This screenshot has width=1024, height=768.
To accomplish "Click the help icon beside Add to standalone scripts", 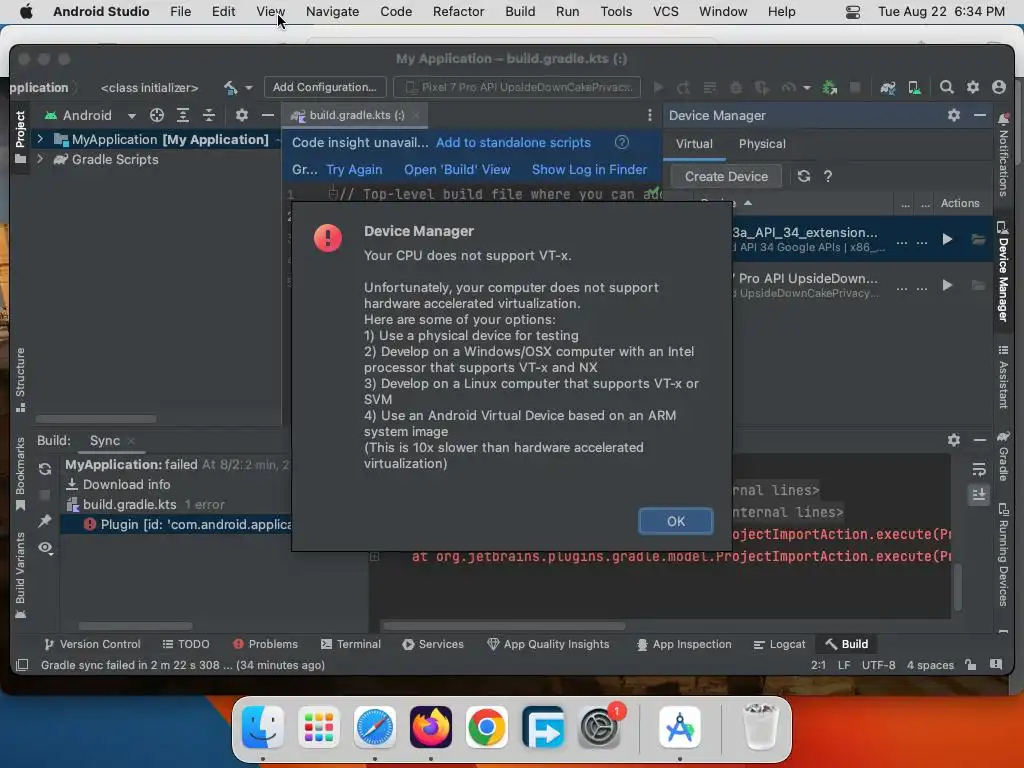I will click(x=622, y=142).
